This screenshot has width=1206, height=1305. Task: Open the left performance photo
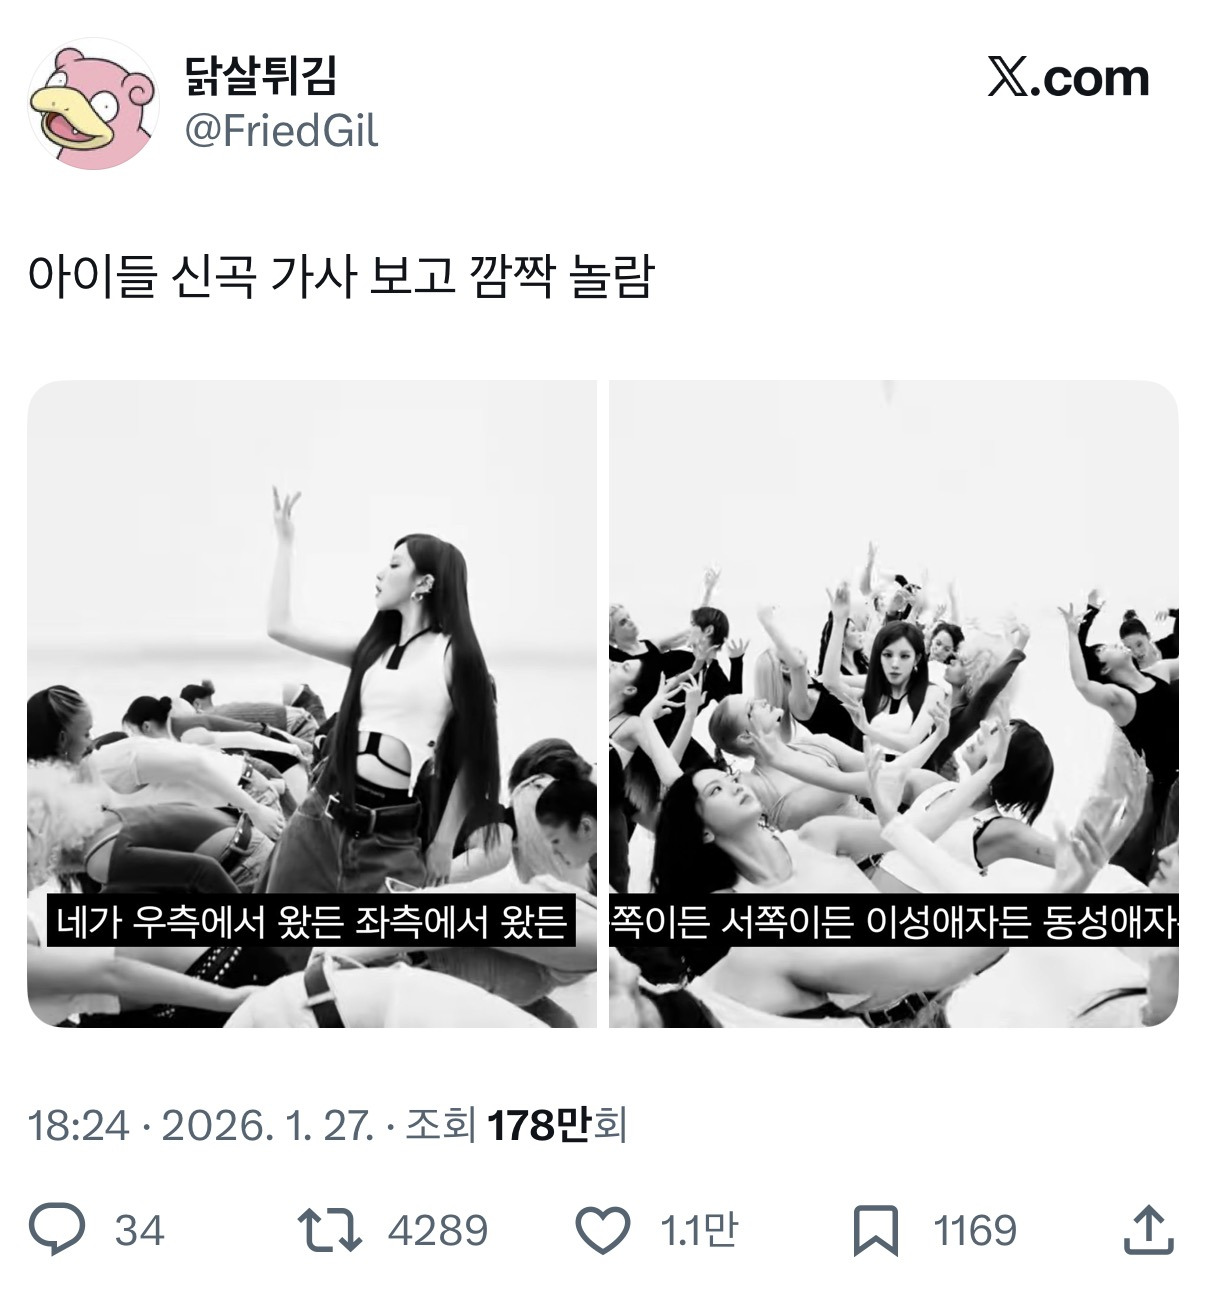click(x=312, y=703)
